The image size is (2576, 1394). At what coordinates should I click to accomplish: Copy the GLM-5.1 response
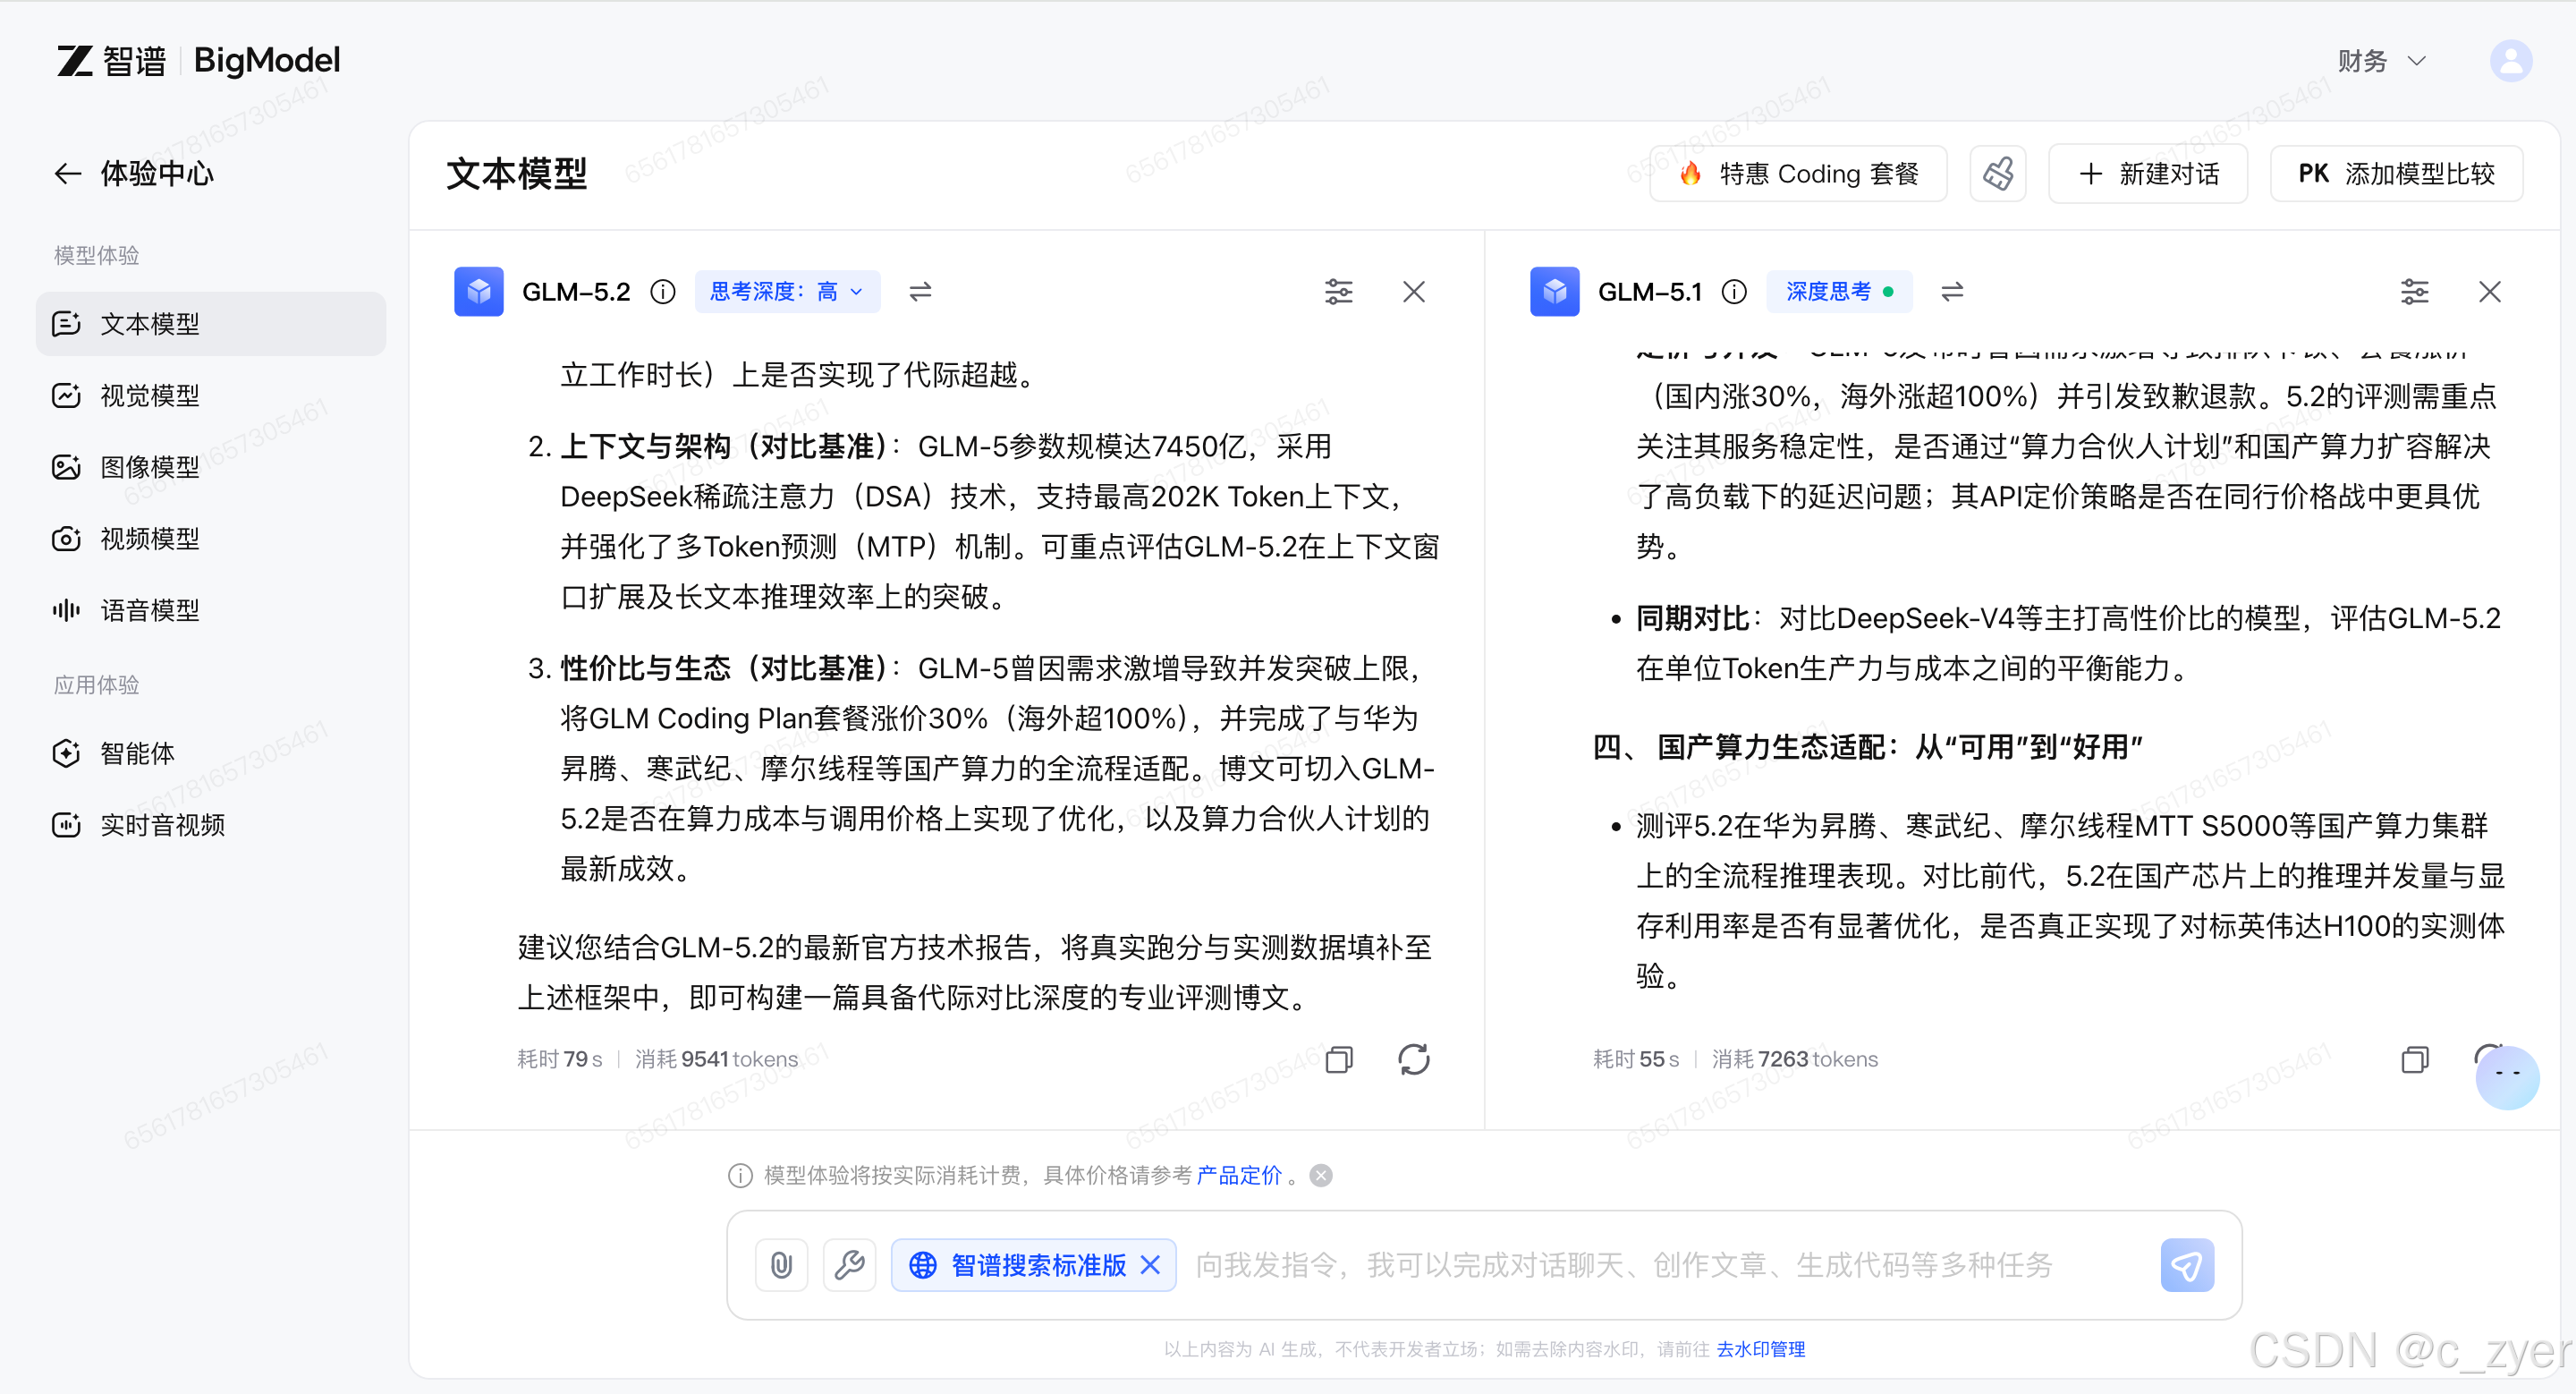(2415, 1059)
